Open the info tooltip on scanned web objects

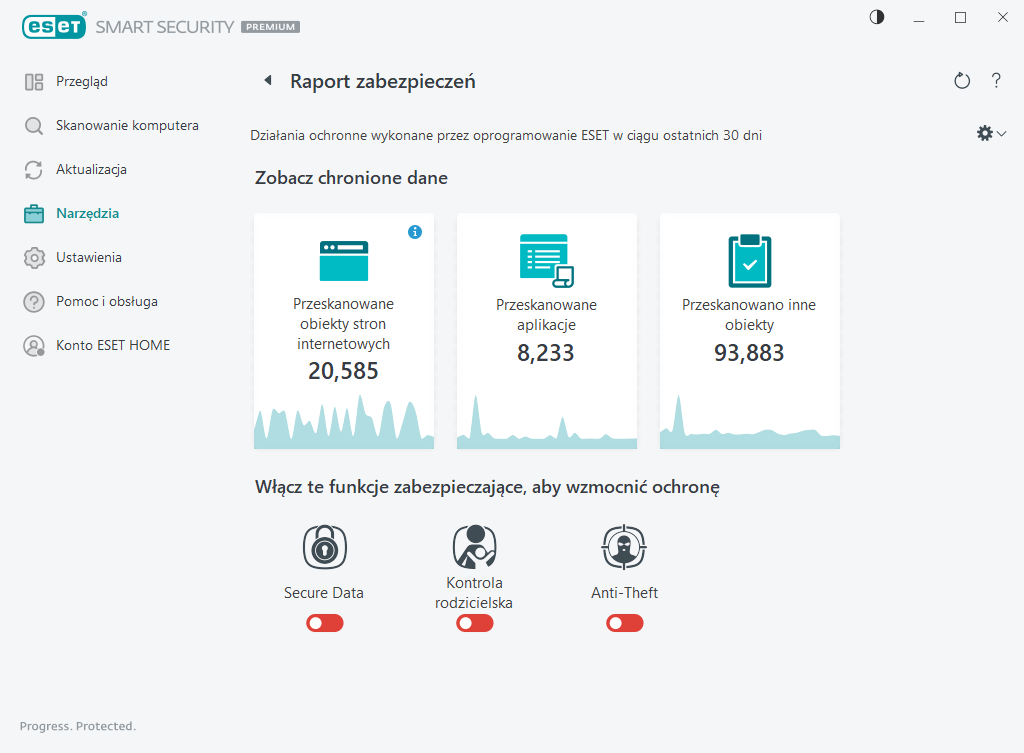(415, 231)
